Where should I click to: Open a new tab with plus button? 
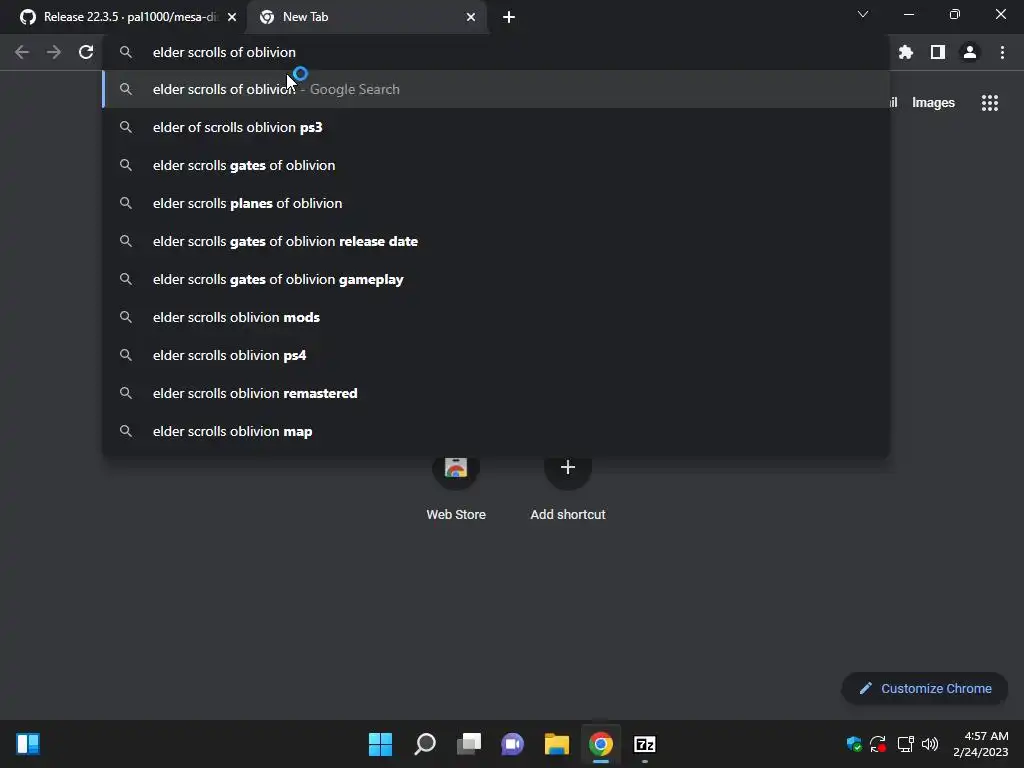click(509, 17)
